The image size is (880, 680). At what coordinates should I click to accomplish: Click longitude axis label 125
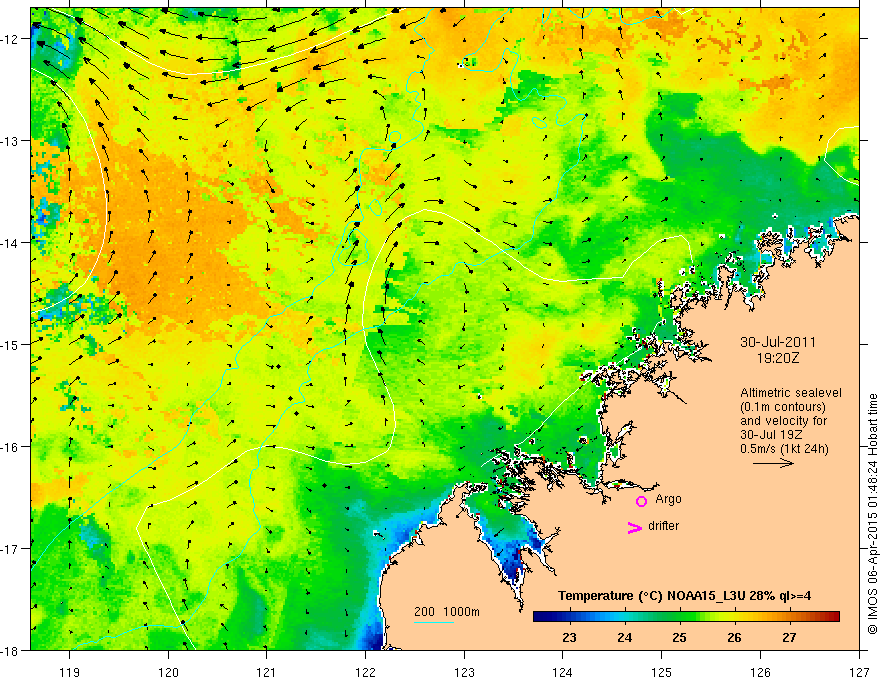click(x=662, y=672)
